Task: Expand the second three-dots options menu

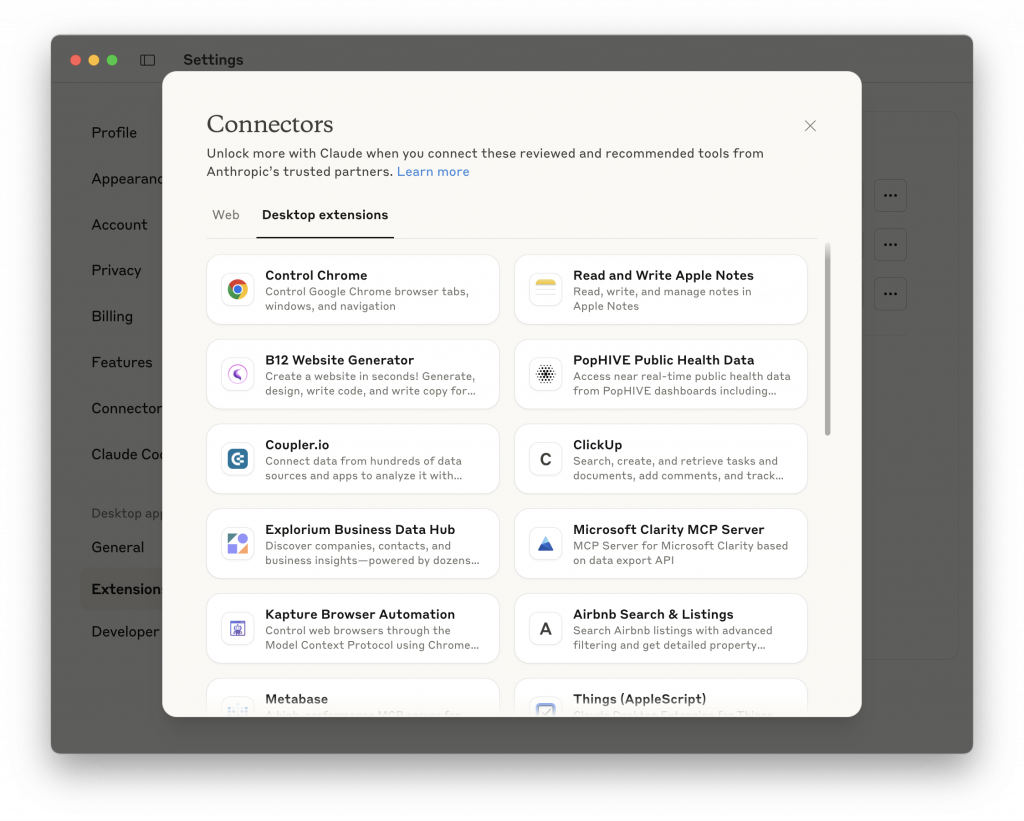Action: pos(890,244)
